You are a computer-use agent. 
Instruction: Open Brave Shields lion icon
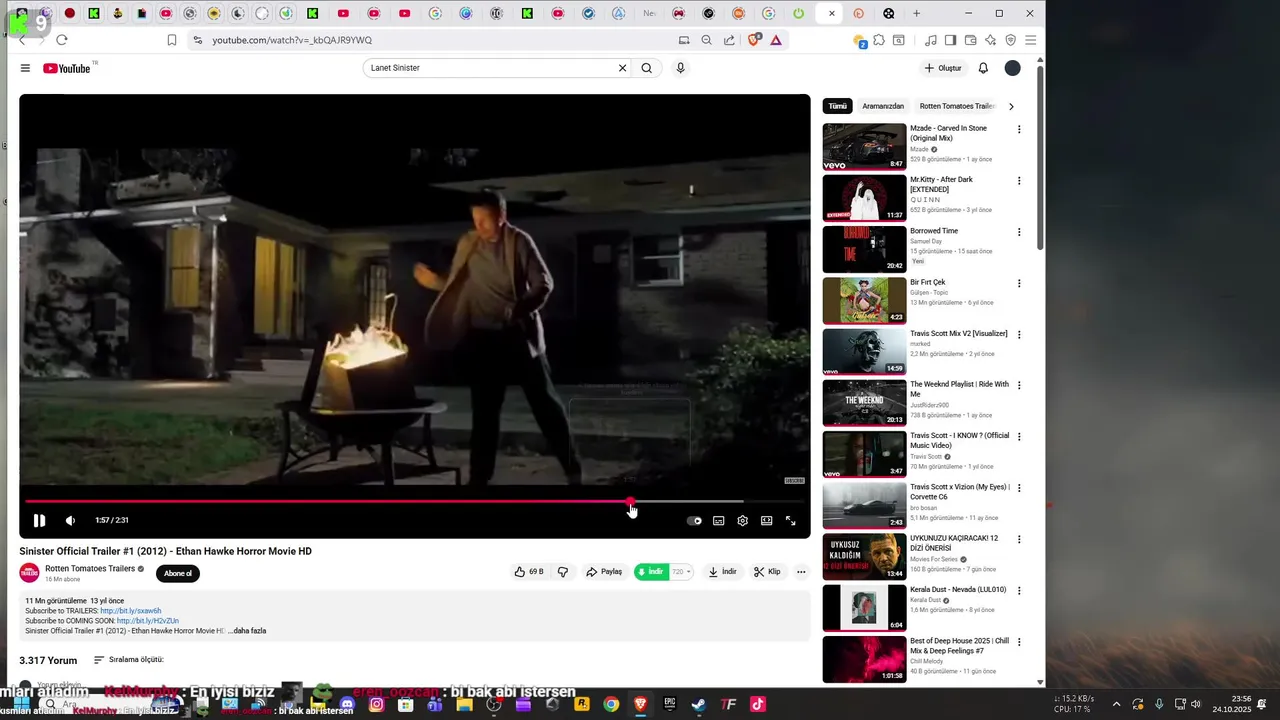tap(754, 40)
